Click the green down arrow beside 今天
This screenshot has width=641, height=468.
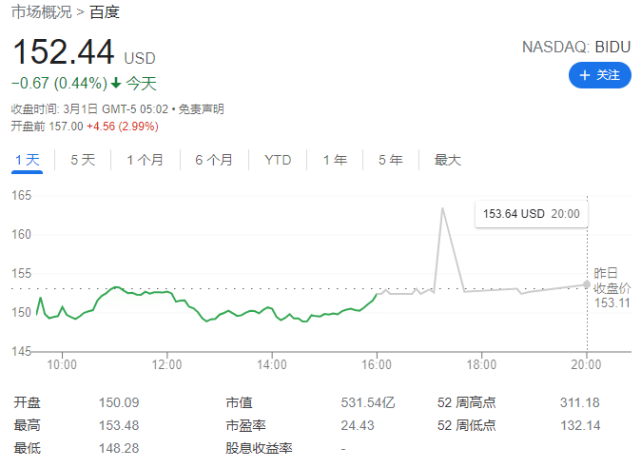click(116, 83)
